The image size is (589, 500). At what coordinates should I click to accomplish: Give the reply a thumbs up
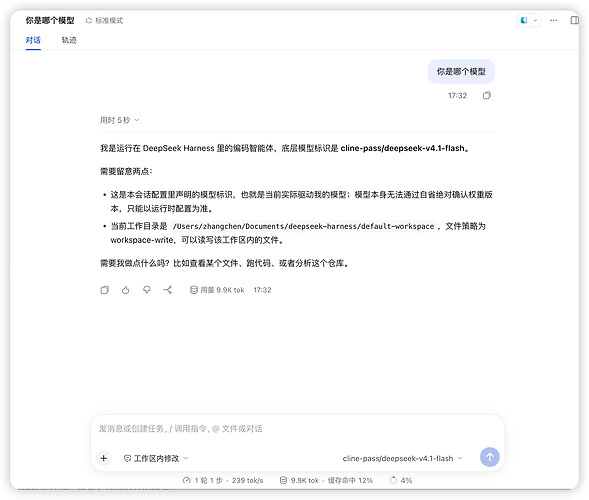tap(126, 290)
